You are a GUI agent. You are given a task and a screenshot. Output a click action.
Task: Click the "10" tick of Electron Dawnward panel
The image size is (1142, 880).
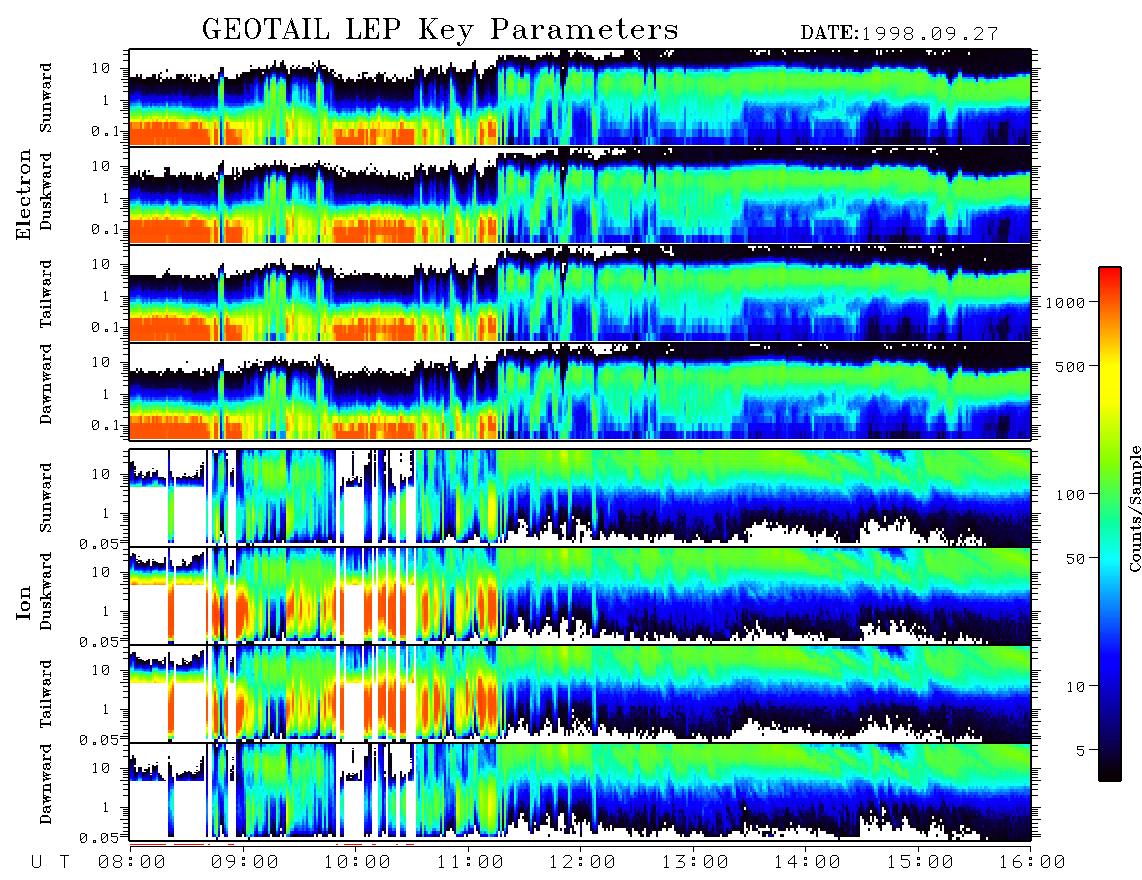(101, 362)
